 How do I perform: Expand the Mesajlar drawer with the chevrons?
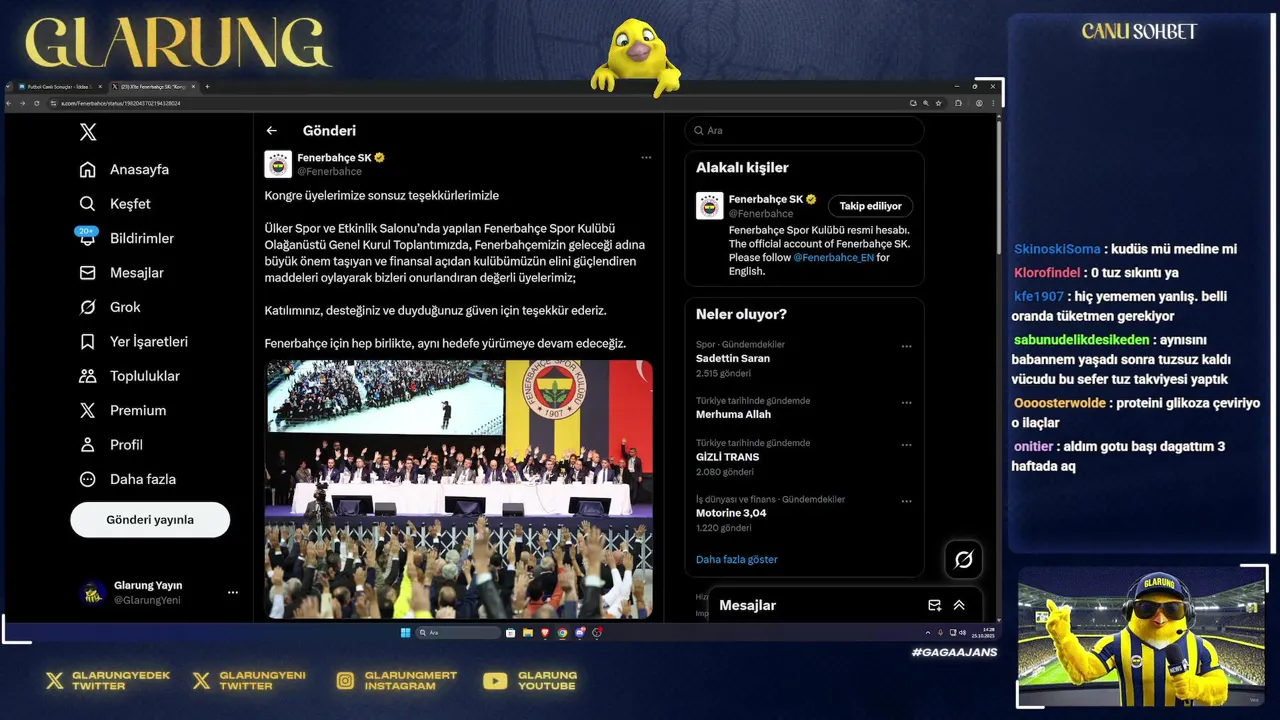coord(959,605)
